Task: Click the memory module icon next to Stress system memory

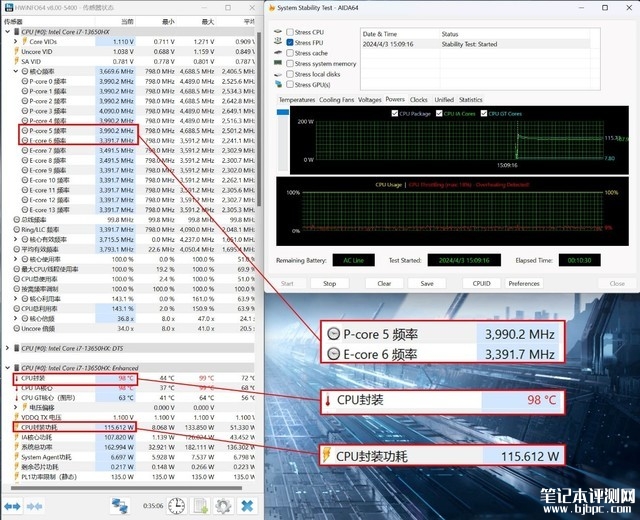Action: 278,63
